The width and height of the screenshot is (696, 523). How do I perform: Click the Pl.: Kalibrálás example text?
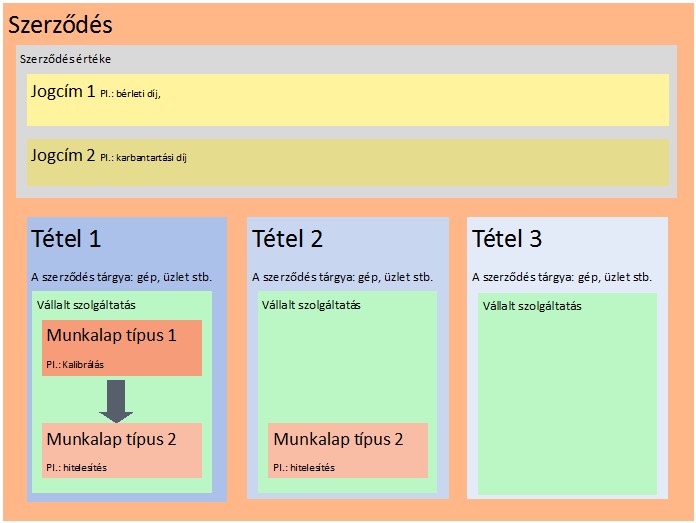pos(75,365)
